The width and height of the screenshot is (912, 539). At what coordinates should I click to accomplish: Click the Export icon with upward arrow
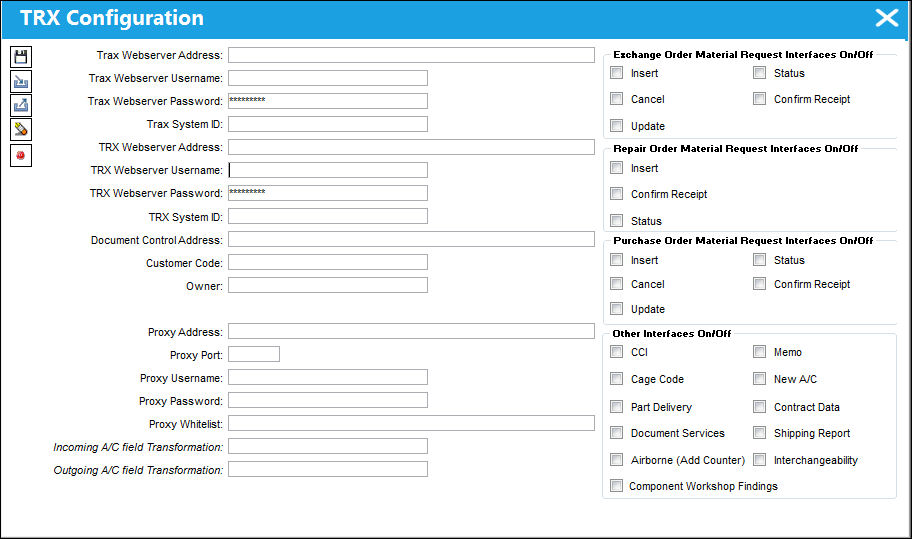(21, 105)
